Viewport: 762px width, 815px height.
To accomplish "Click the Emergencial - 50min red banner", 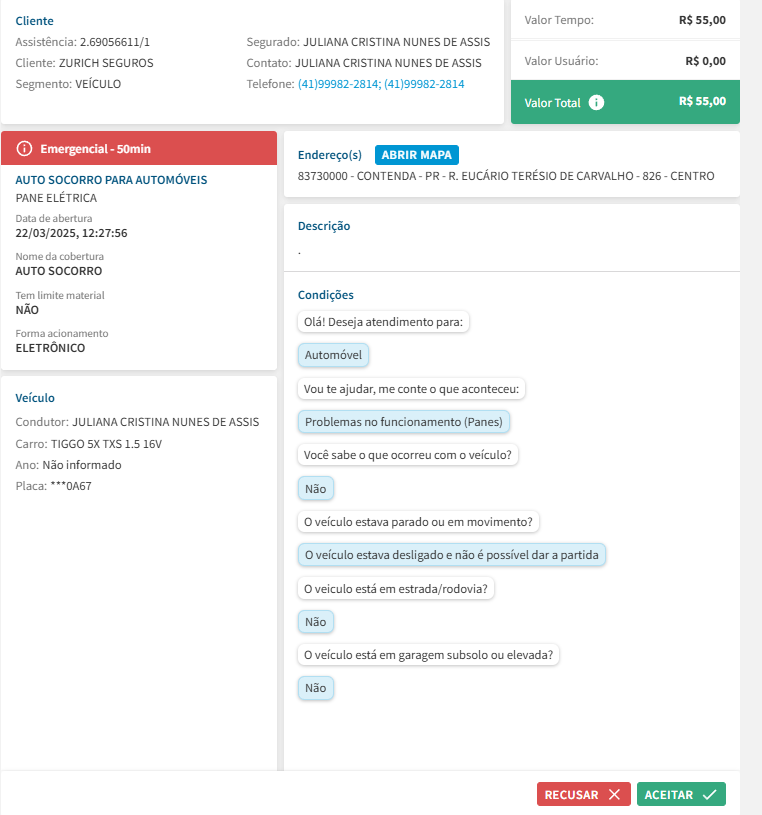I will 139,148.
